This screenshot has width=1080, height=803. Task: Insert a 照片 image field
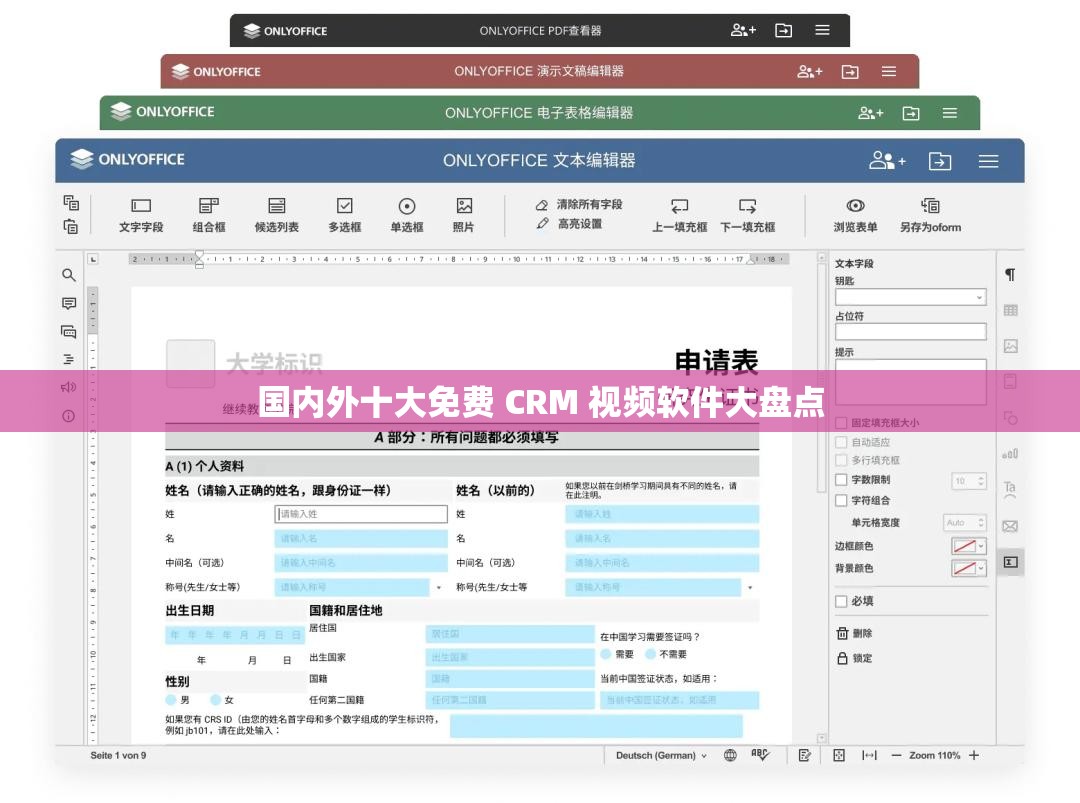click(x=463, y=214)
